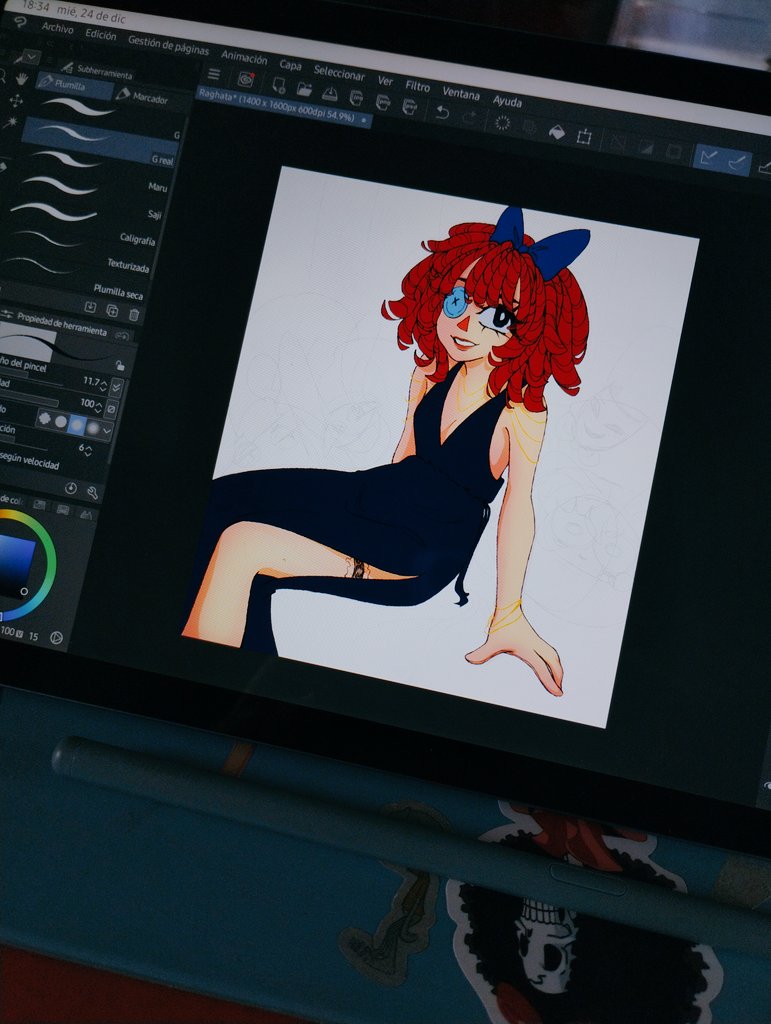Image resolution: width=771 pixels, height=1024 pixels.
Task: Select the no anti-aliasing option
Action: click(45, 419)
